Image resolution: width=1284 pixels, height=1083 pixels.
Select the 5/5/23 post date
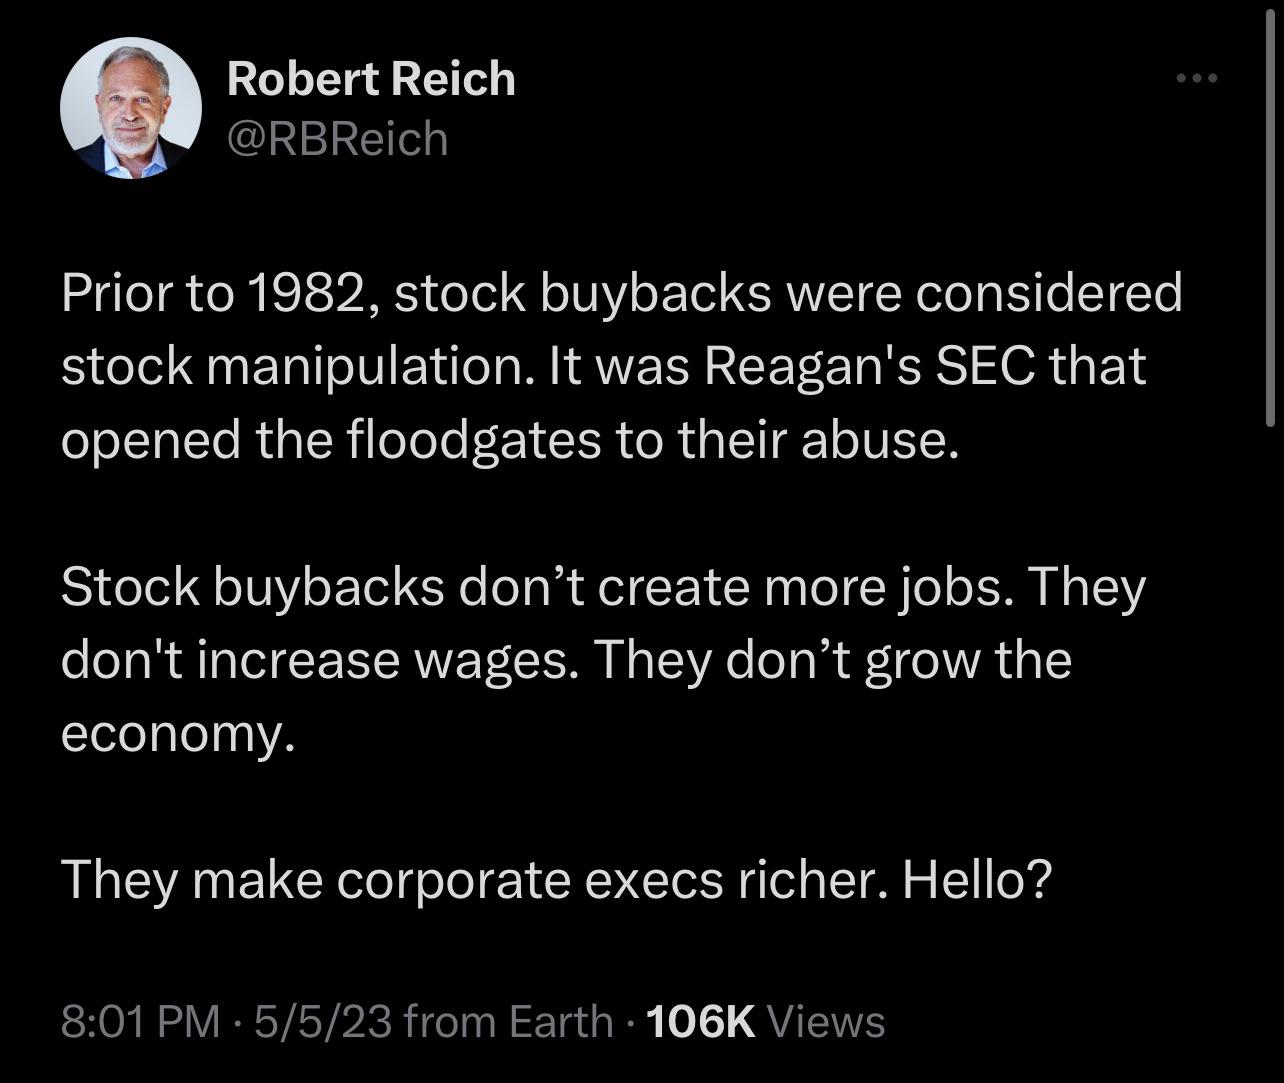pyautogui.click(x=324, y=1022)
